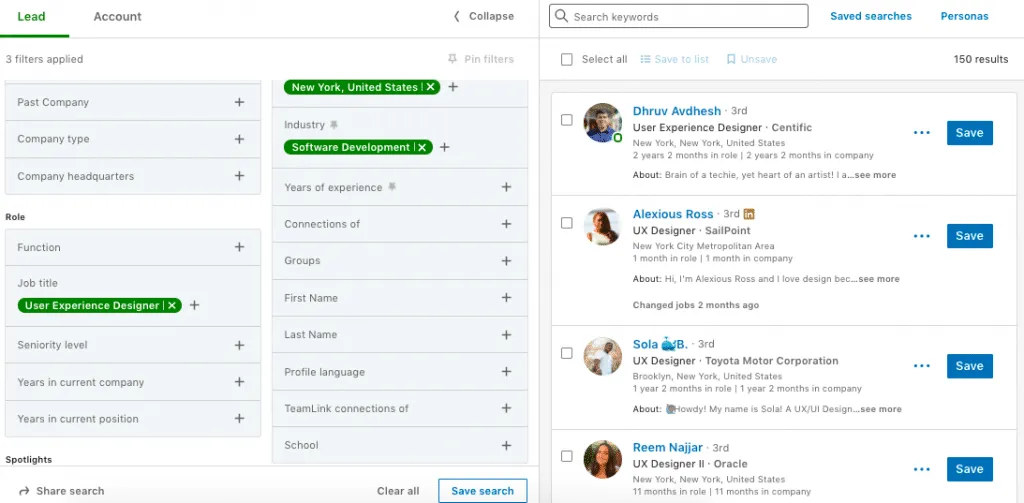Switch to the Account tab

tap(118, 17)
